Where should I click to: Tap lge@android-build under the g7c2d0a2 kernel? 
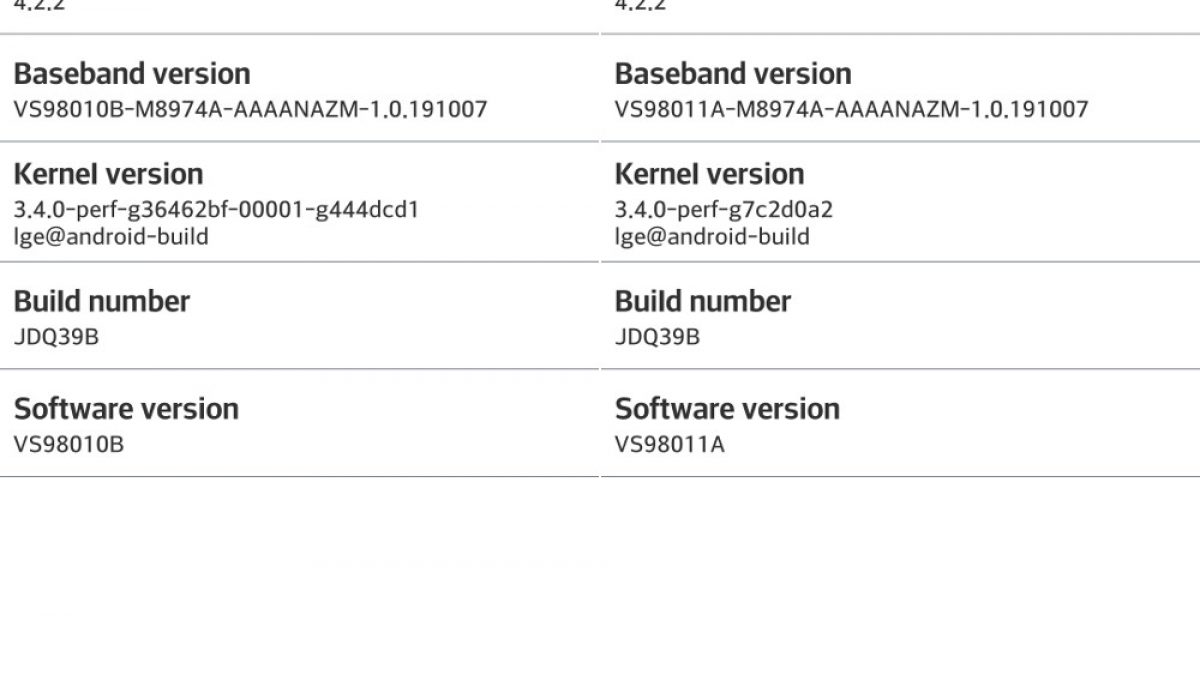[712, 237]
